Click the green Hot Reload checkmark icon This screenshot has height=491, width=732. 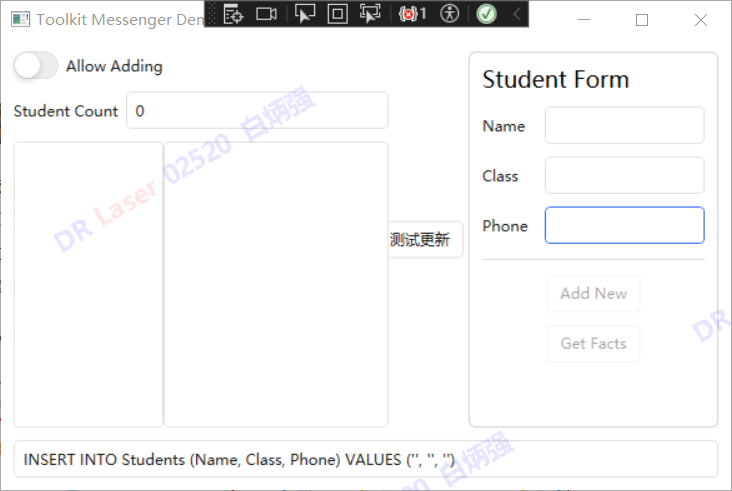pos(486,14)
